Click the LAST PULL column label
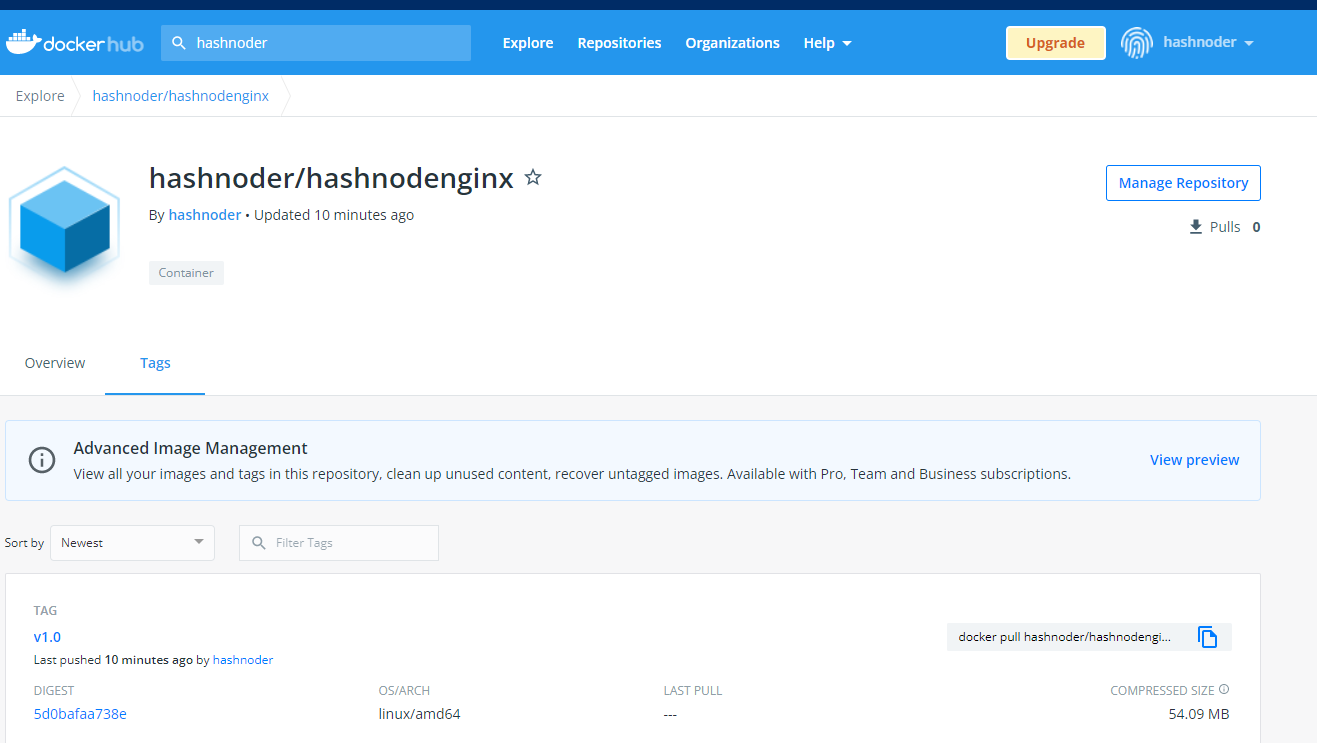 tap(693, 691)
